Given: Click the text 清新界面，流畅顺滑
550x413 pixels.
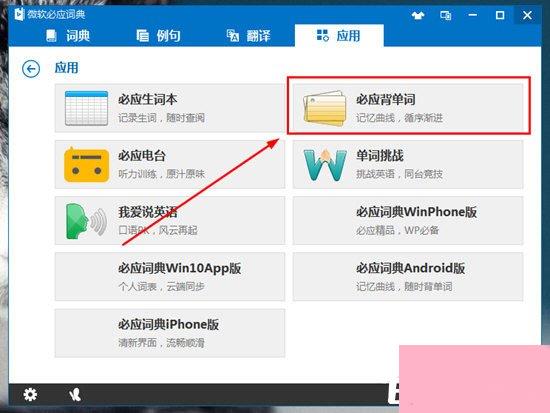Looking at the screenshot, I should (x=161, y=343).
